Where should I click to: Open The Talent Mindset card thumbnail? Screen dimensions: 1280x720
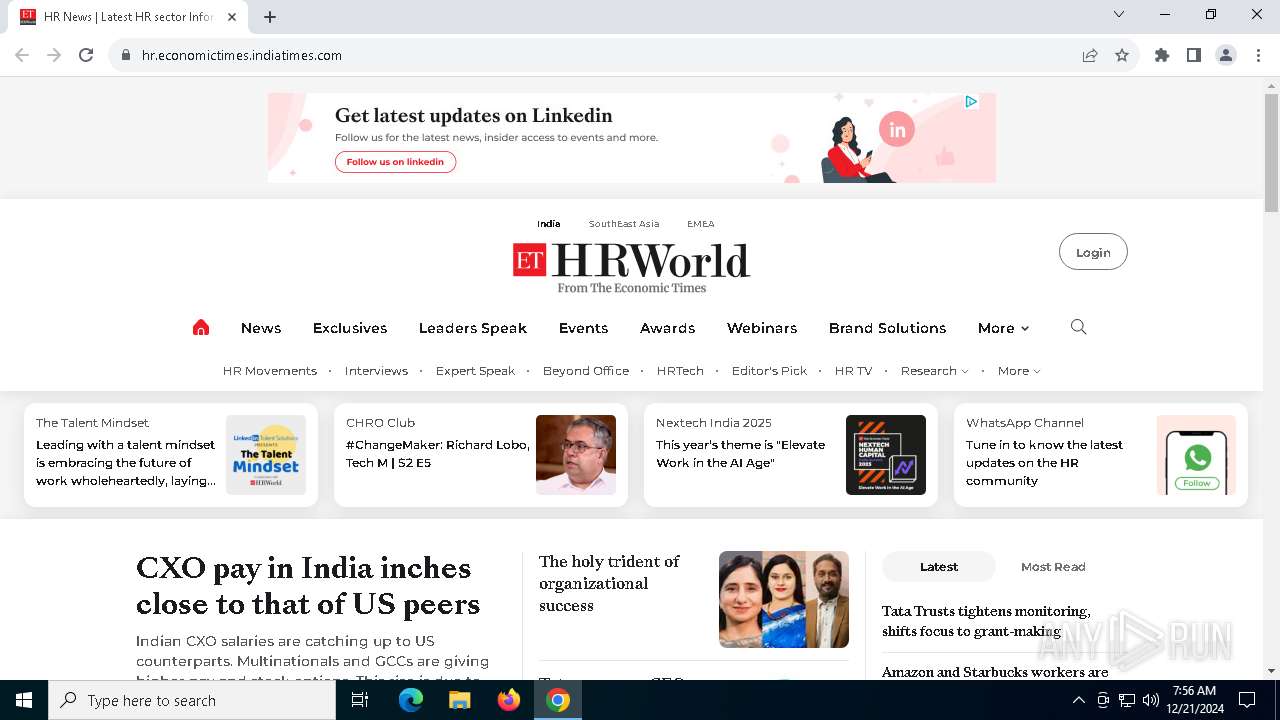click(266, 455)
